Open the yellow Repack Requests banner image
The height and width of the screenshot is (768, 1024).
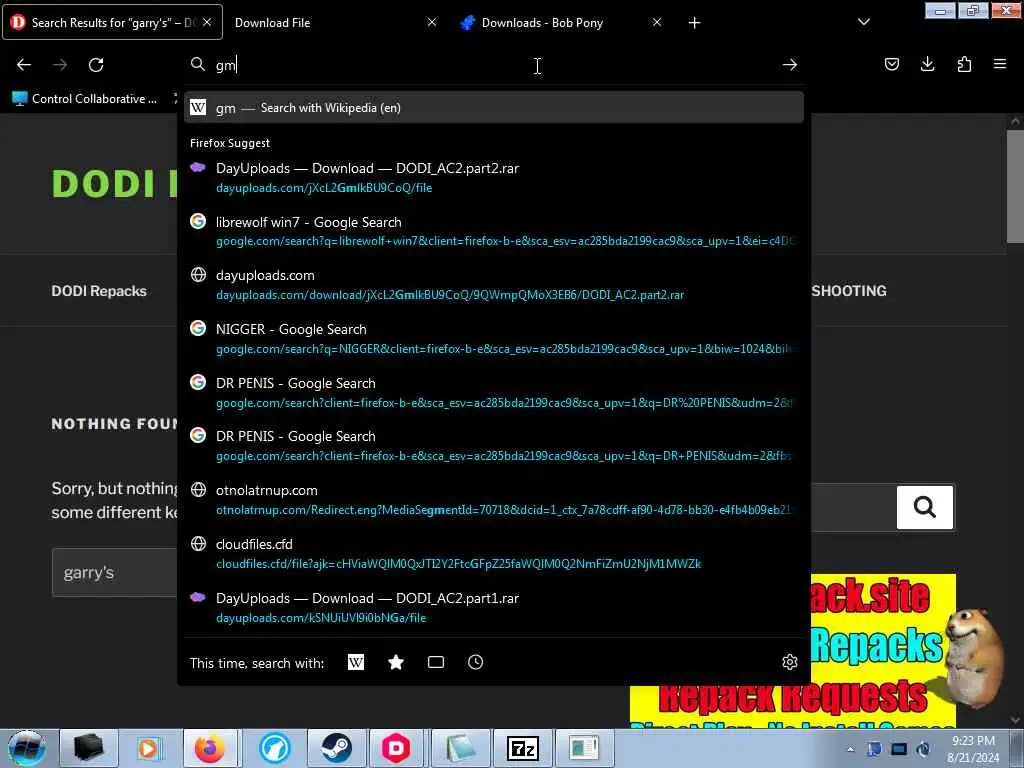tap(793, 650)
